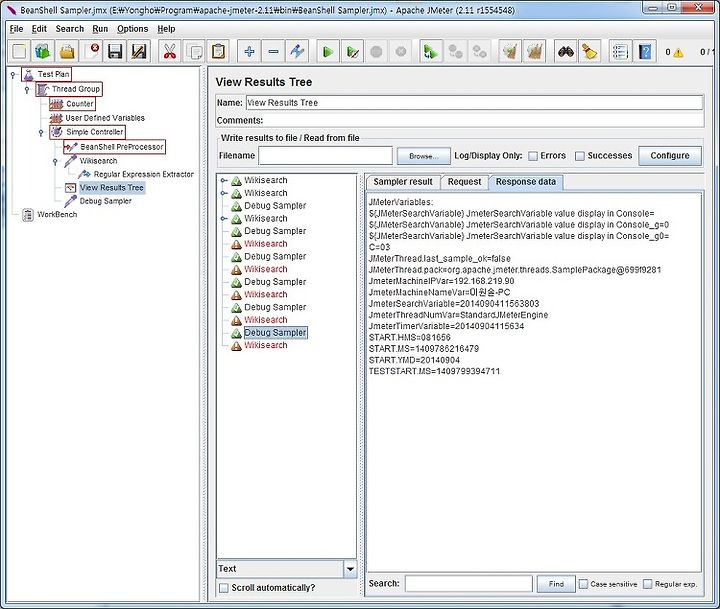Click into the Name text field
This screenshot has height=609, width=720.
pyautogui.click(x=474, y=103)
